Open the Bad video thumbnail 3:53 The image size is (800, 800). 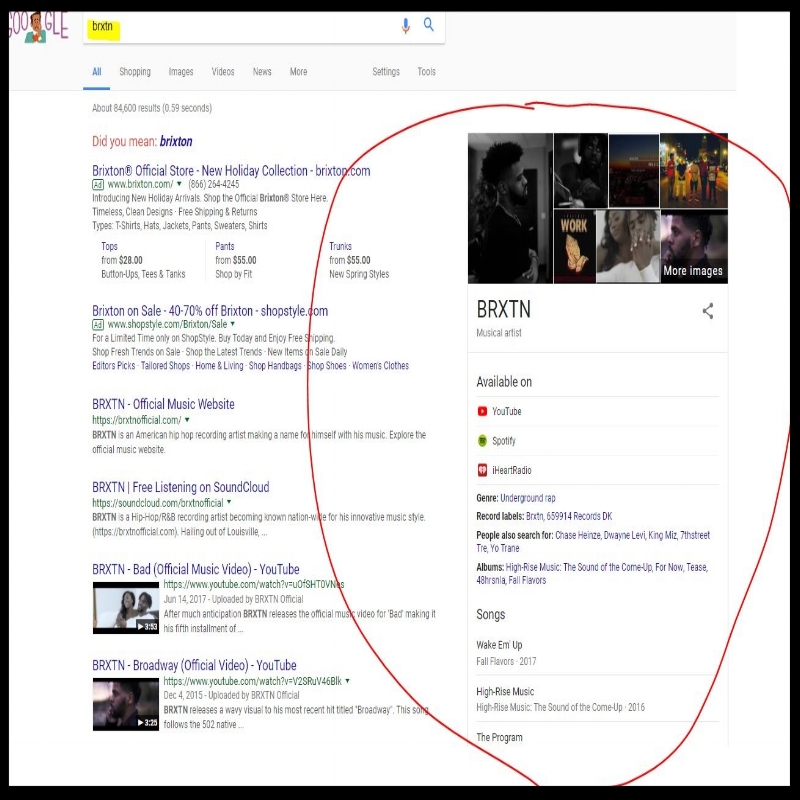point(126,608)
